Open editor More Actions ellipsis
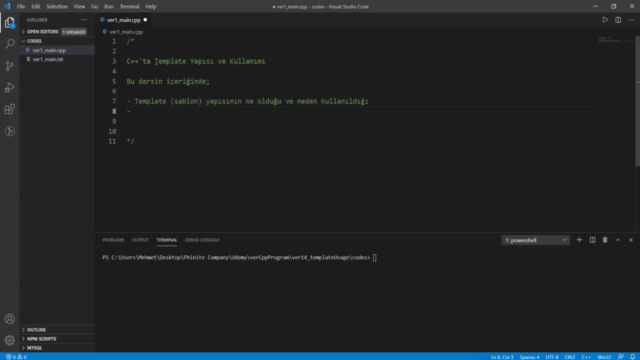The image size is (640, 360). coord(631,20)
